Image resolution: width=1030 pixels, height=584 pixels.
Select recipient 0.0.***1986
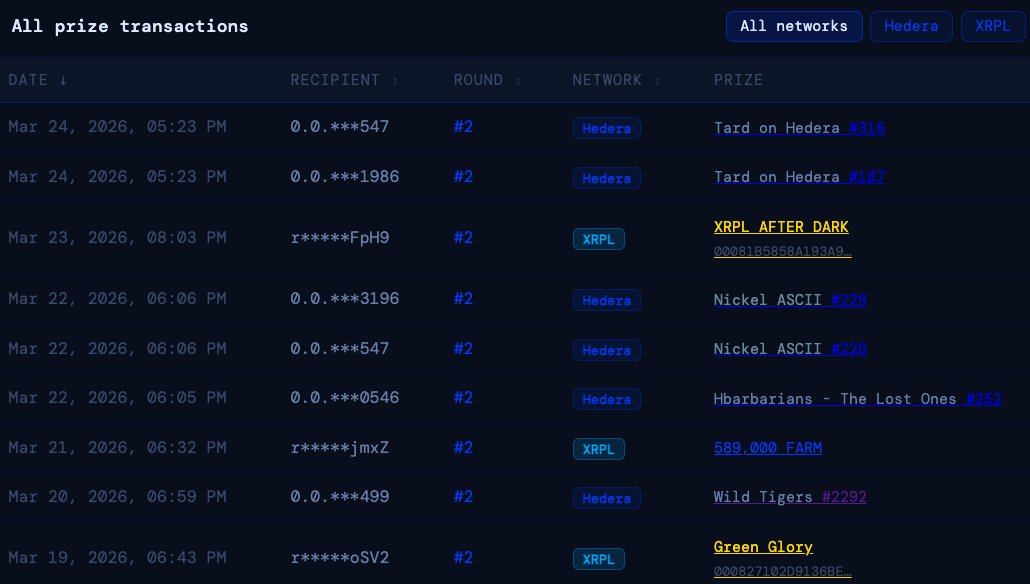(x=344, y=177)
